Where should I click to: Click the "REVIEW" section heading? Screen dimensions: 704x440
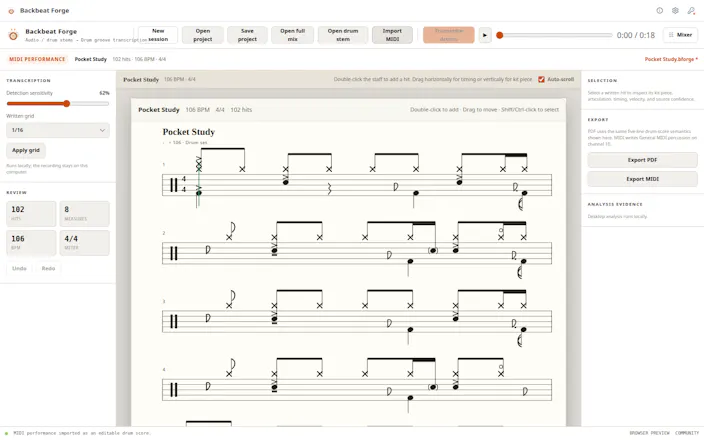click(17, 193)
